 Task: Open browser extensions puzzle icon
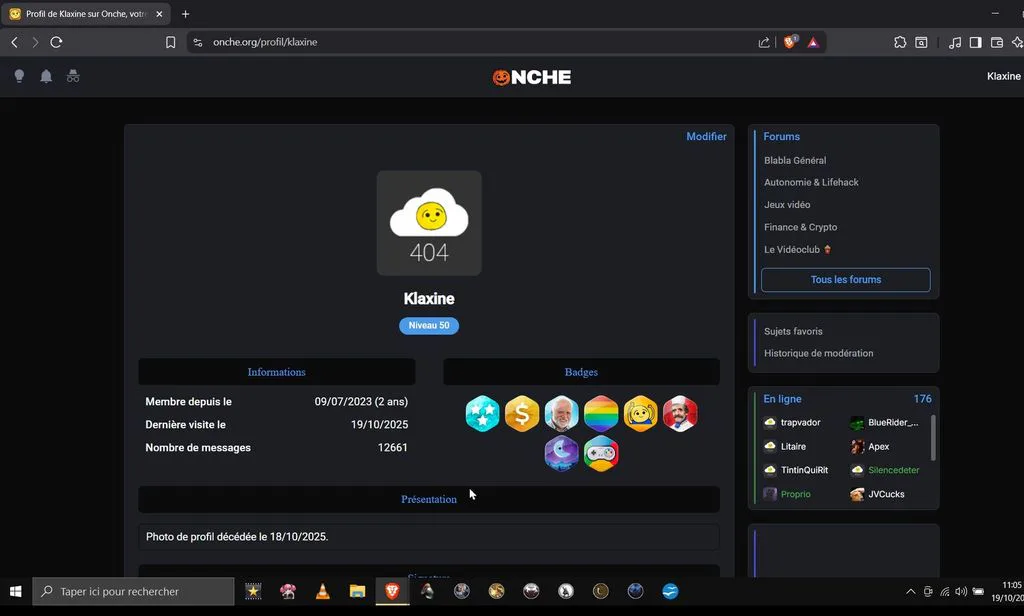point(900,42)
